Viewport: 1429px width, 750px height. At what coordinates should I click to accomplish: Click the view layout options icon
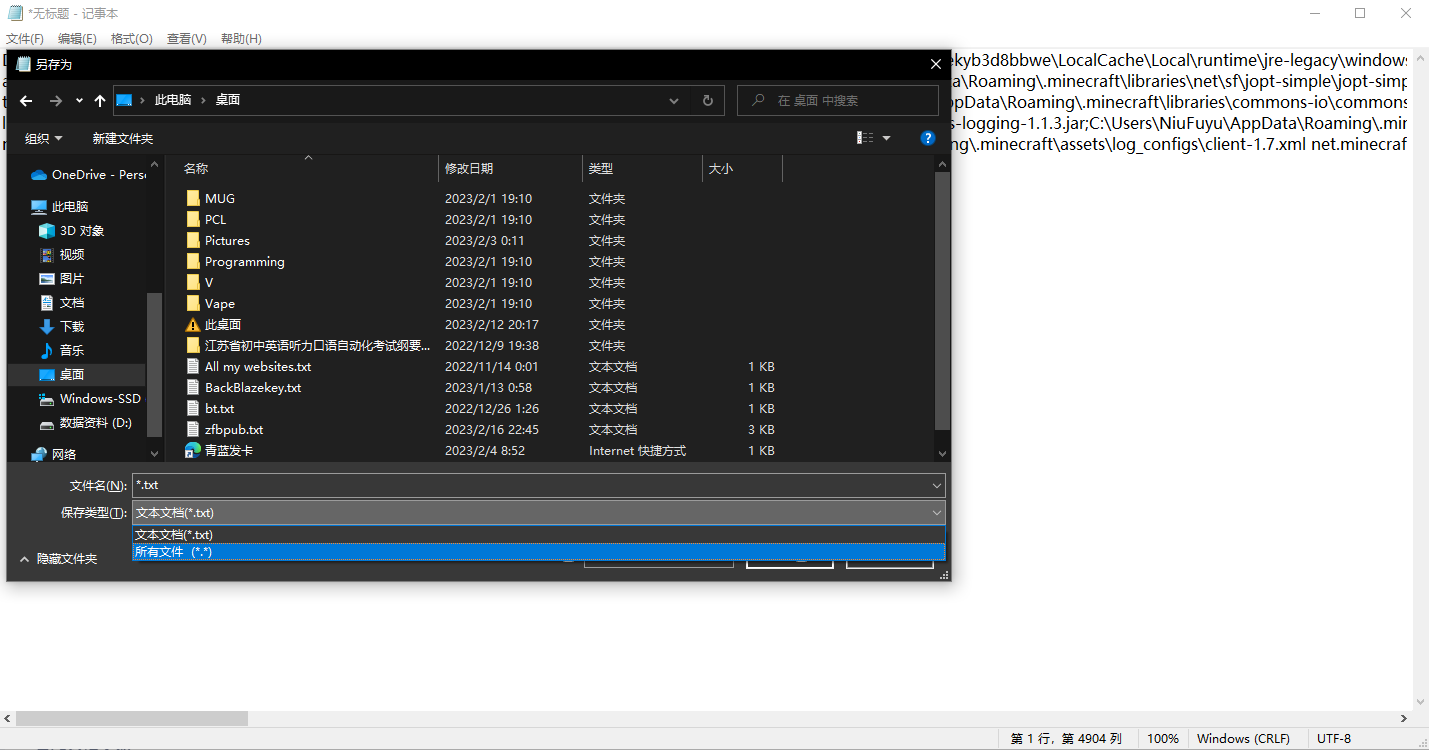866,138
